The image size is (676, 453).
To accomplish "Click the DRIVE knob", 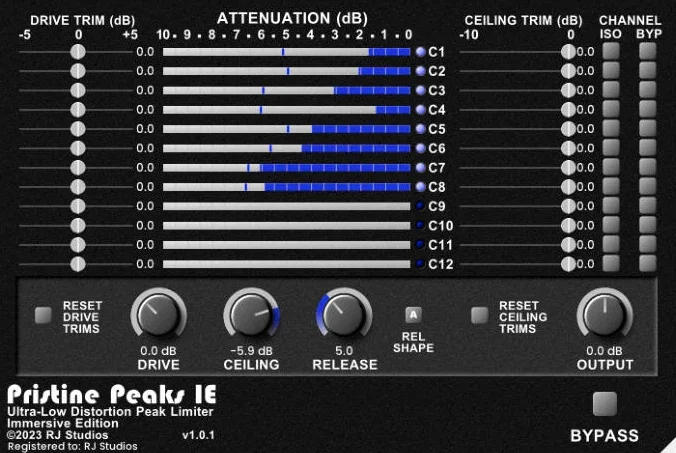I will tap(158, 315).
